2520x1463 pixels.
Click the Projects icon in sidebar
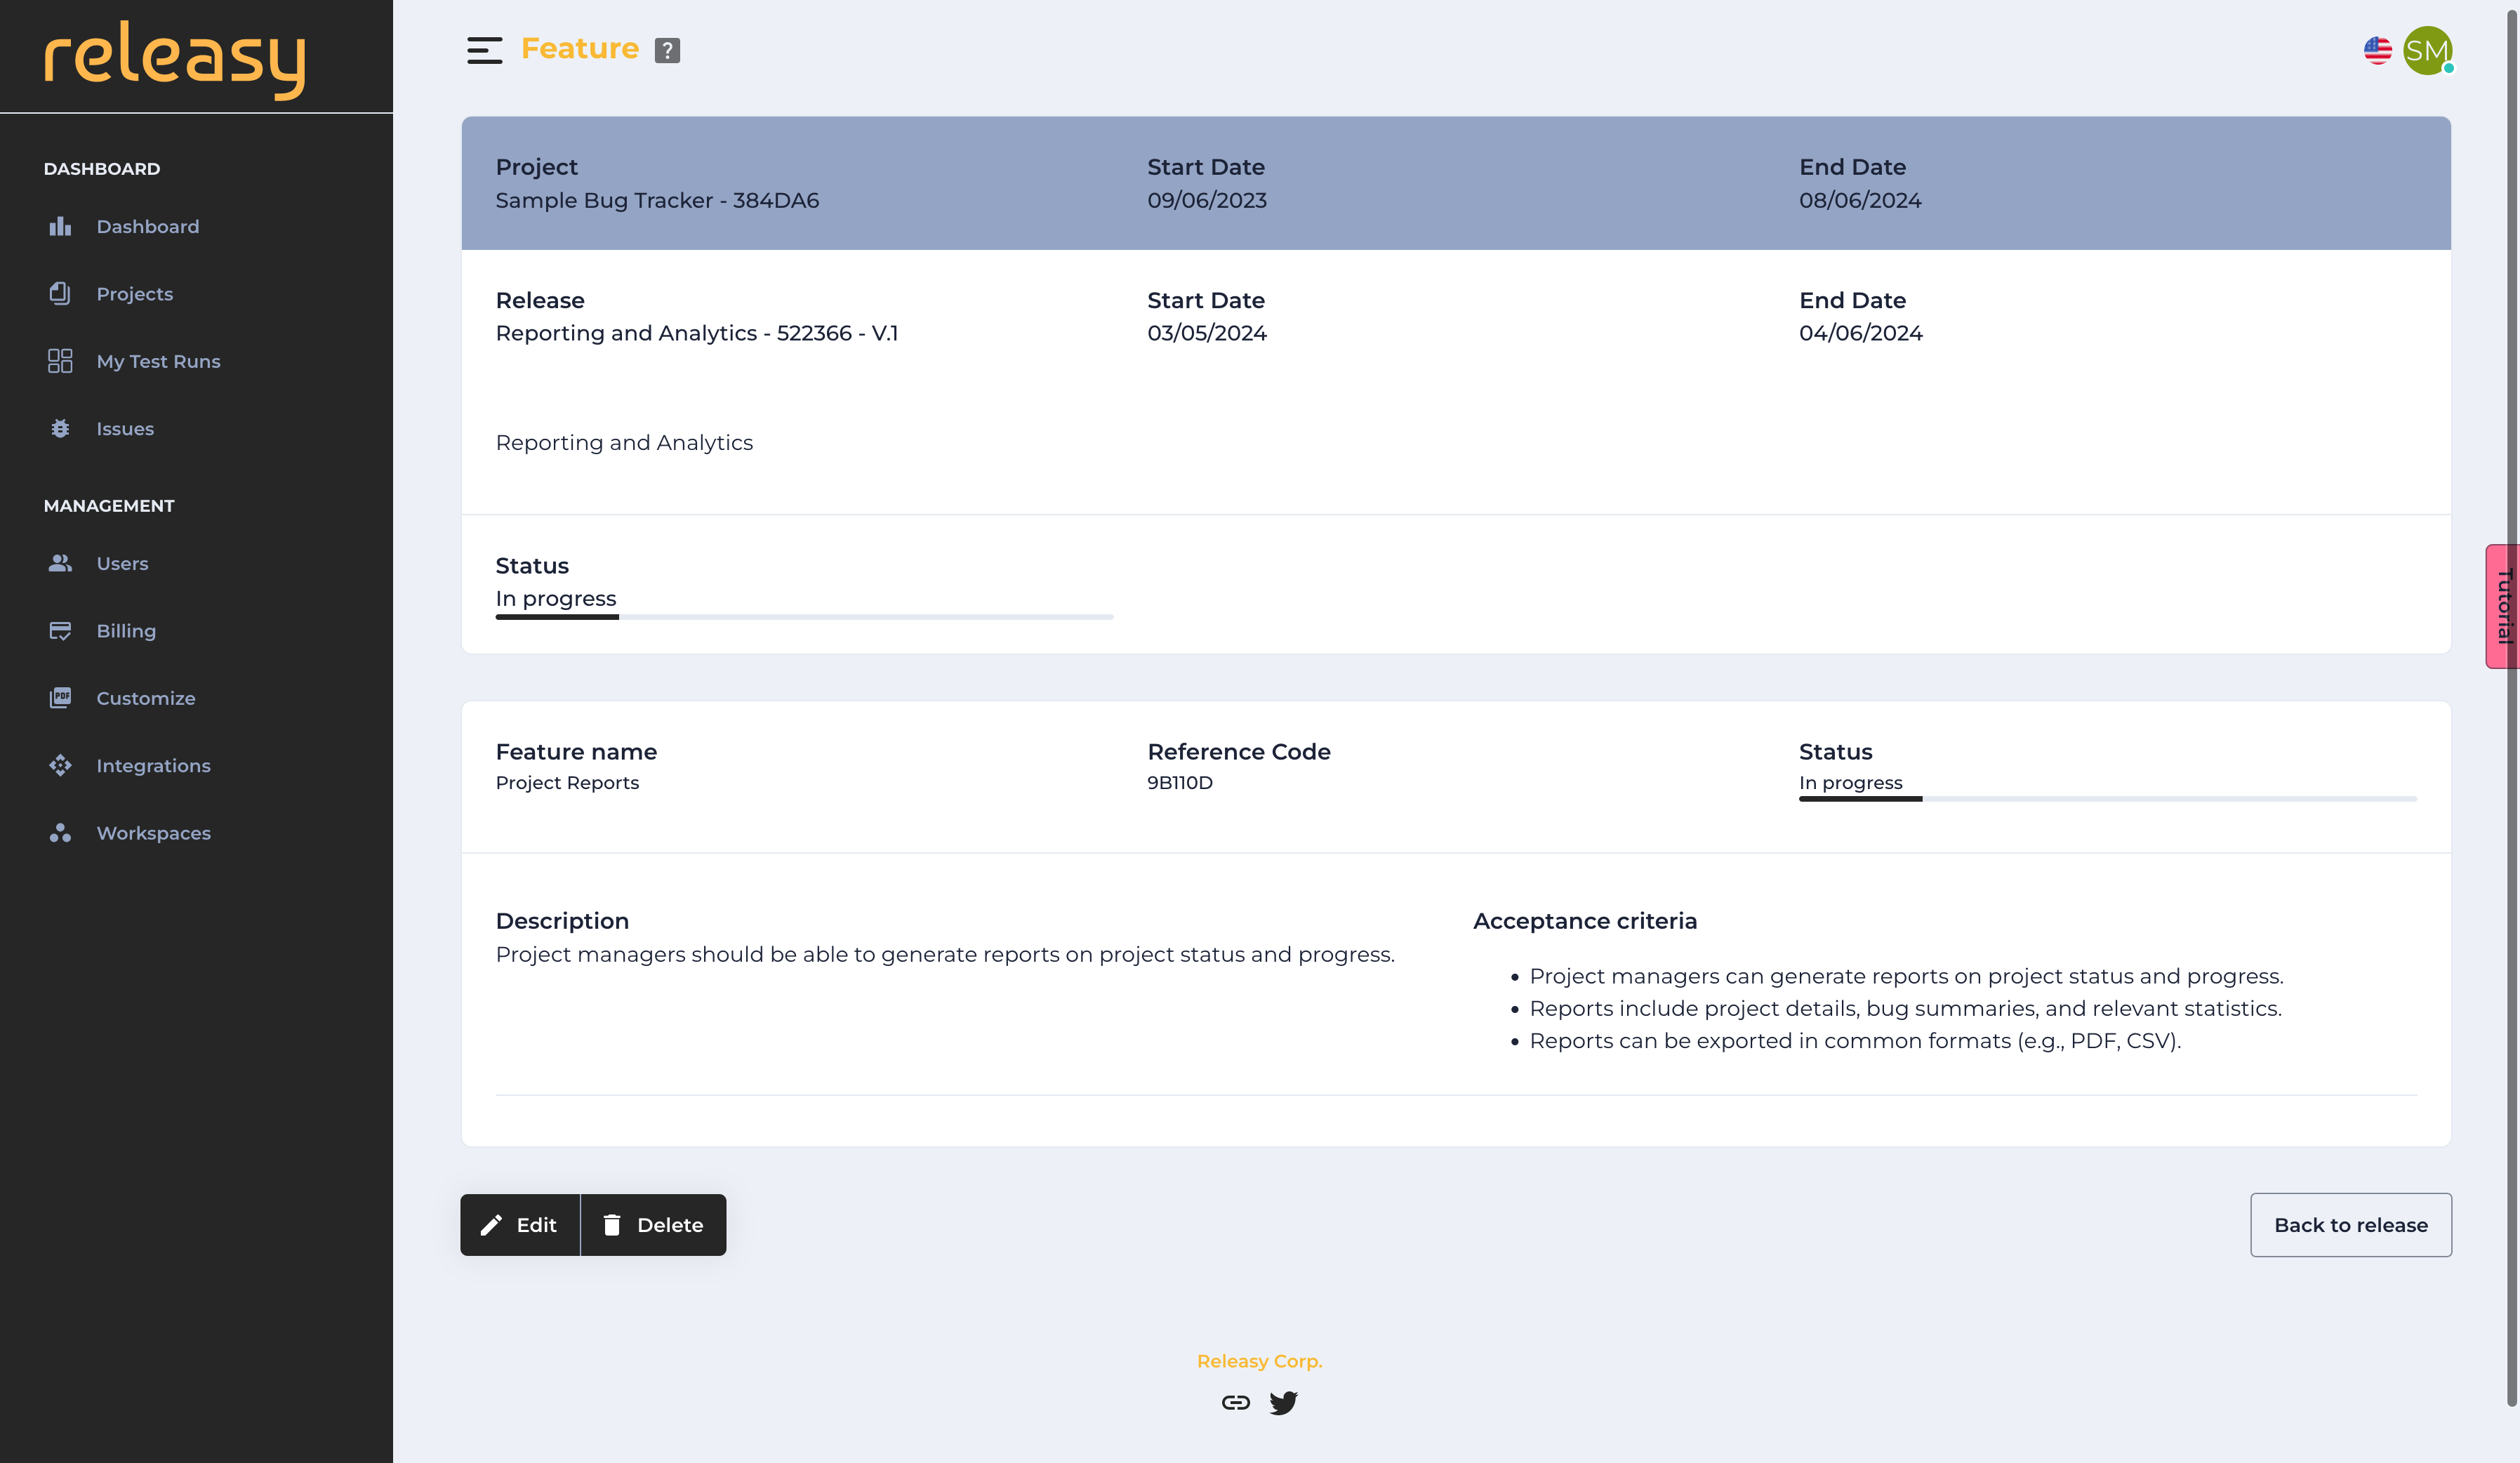[x=58, y=293]
